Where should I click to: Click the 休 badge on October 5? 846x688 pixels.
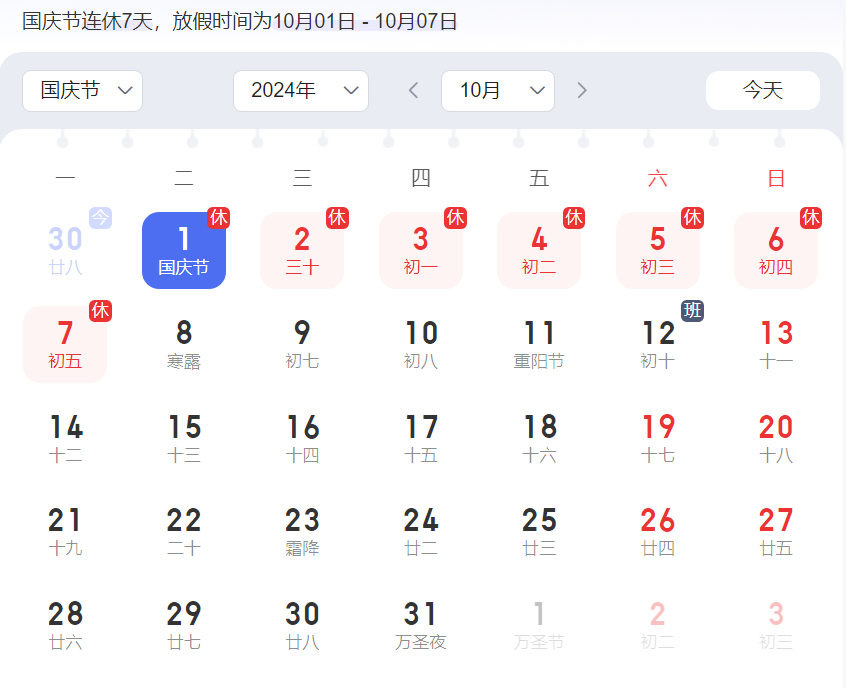click(x=693, y=217)
